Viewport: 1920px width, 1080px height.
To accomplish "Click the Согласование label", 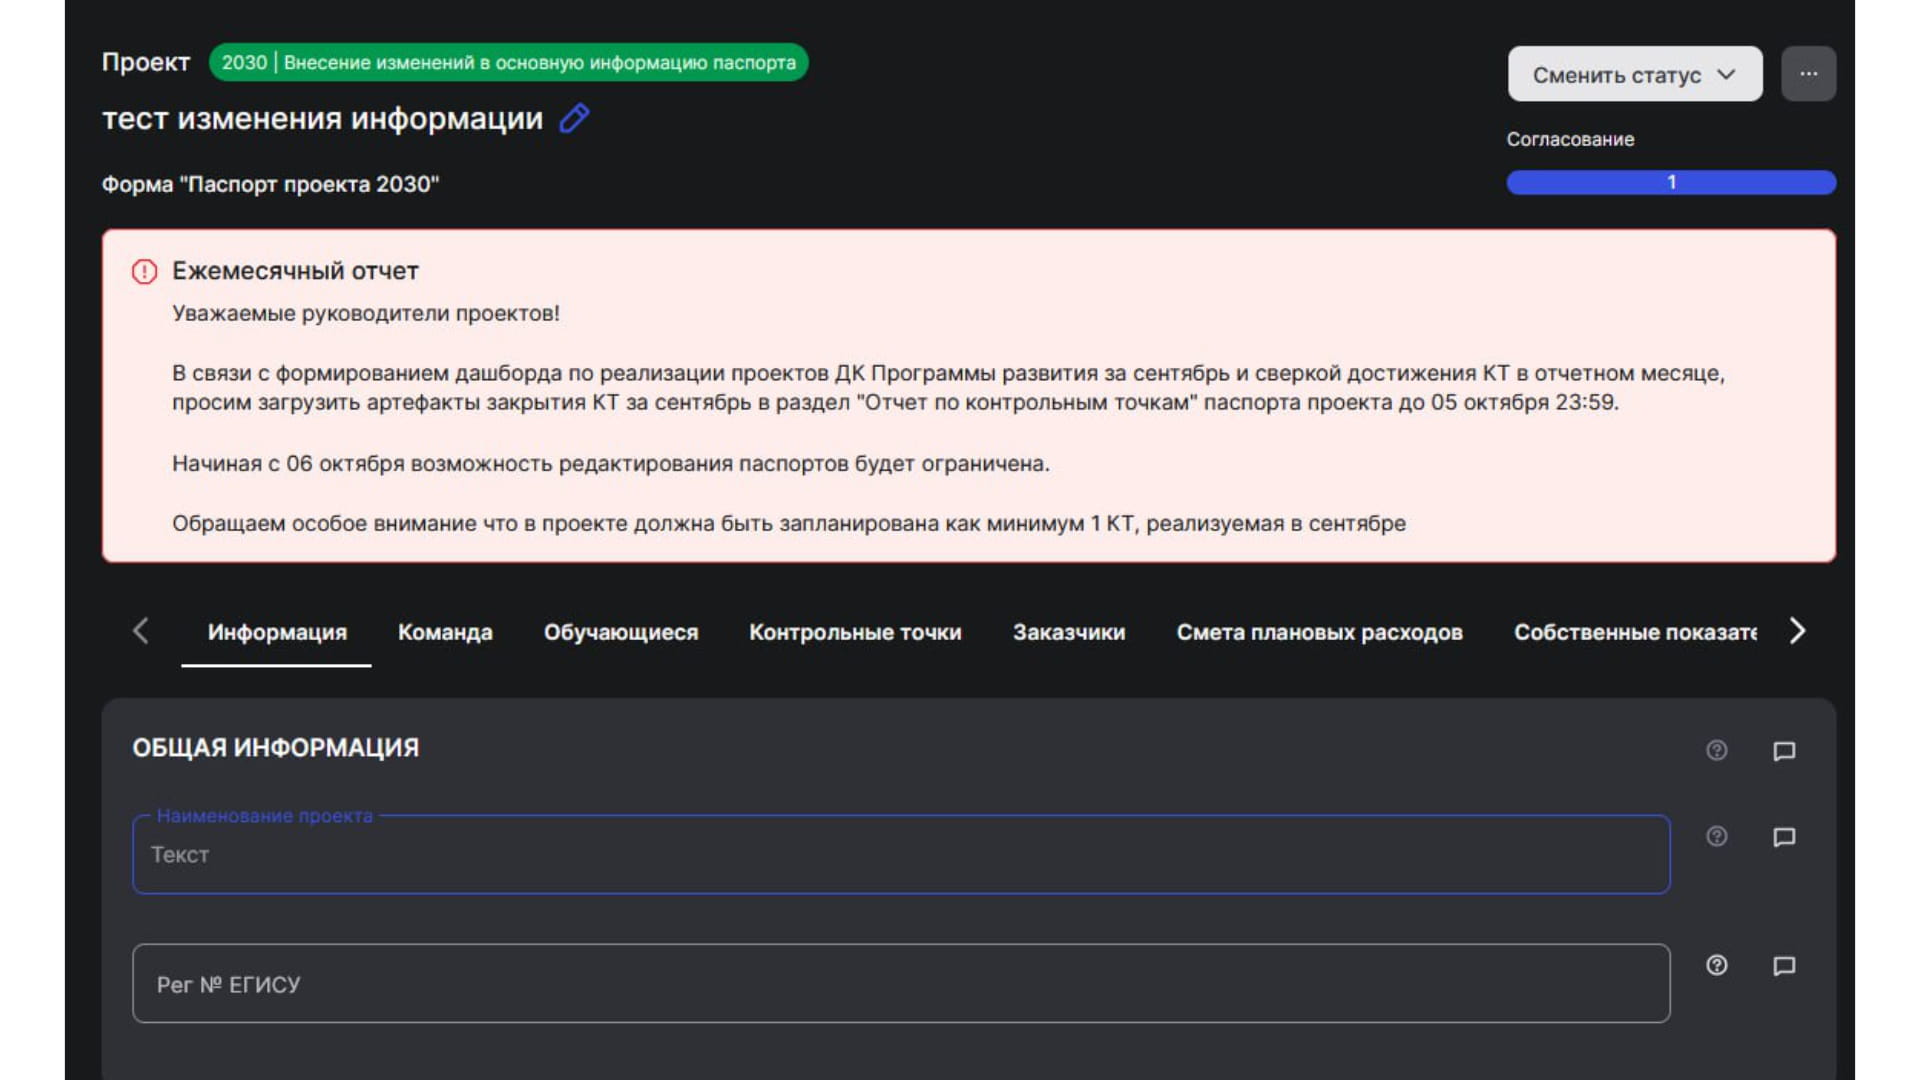I will coord(1570,139).
